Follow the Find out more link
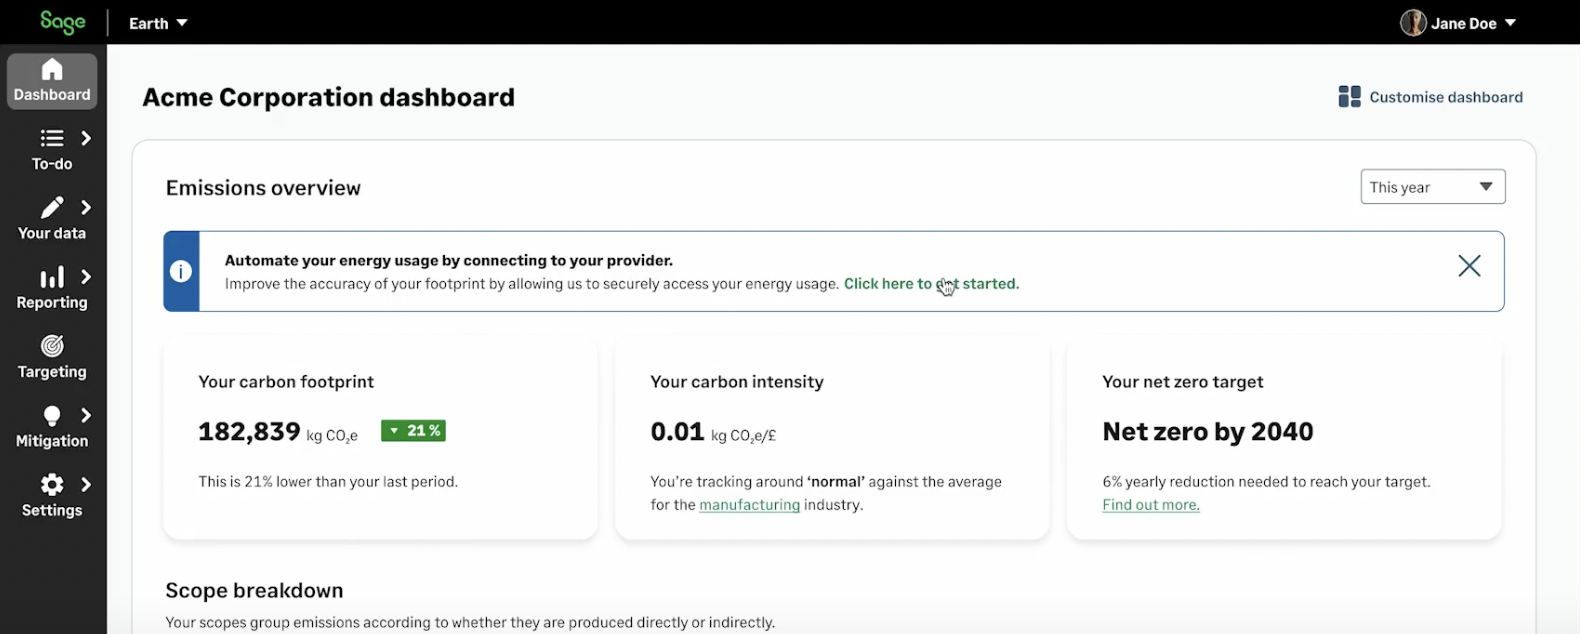This screenshot has height=634, width=1580. [x=1150, y=505]
